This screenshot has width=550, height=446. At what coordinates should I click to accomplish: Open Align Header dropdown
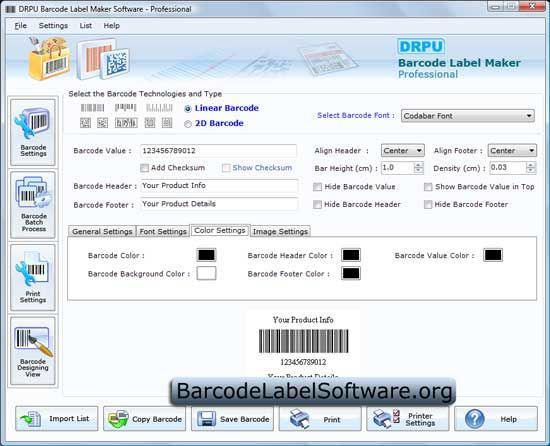(403, 151)
